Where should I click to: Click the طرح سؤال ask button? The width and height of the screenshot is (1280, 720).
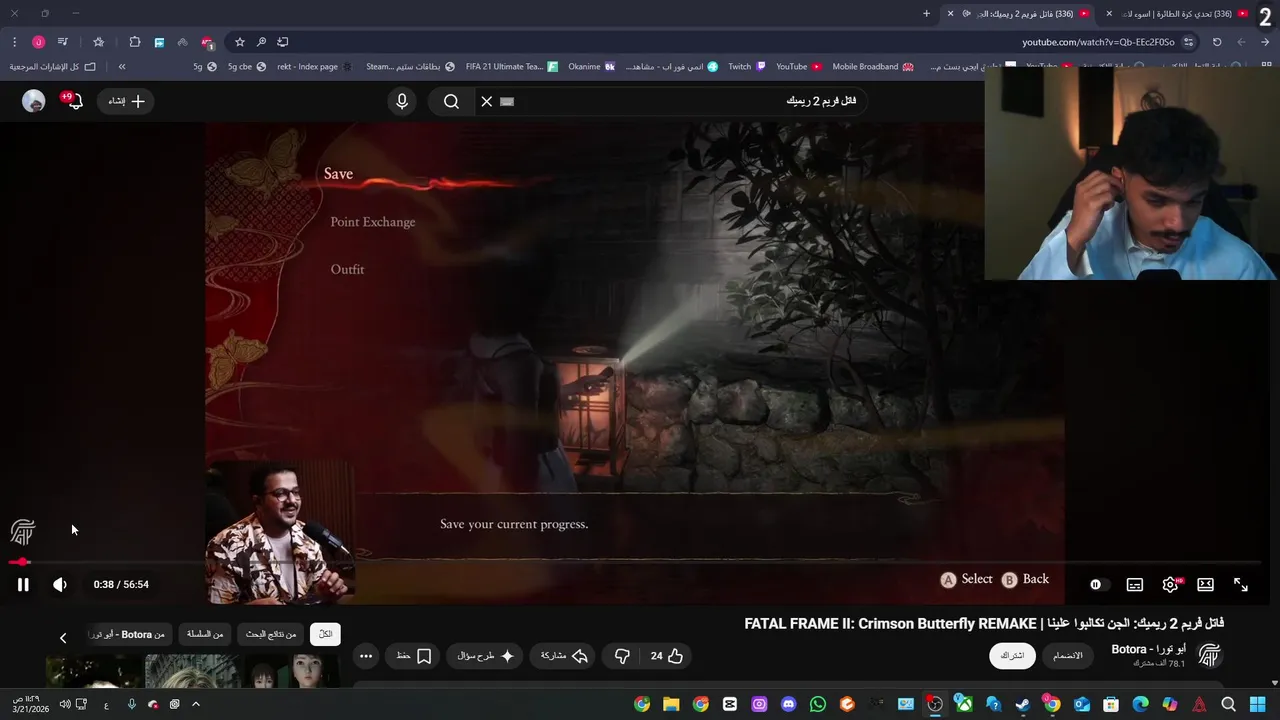point(485,656)
